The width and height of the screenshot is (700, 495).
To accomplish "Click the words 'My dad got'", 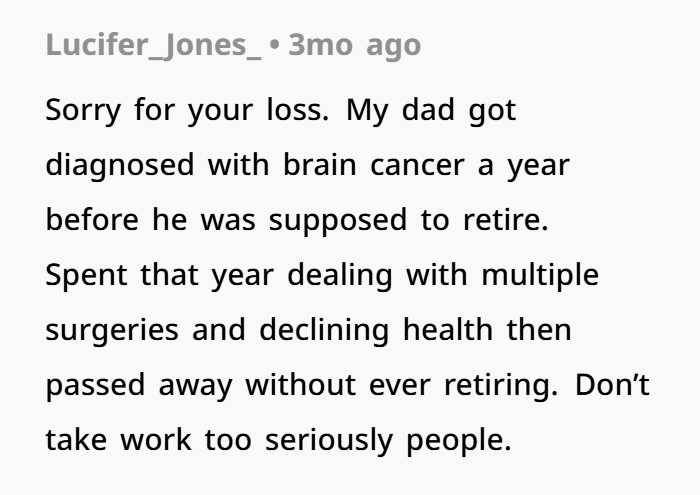I will point(431,111).
